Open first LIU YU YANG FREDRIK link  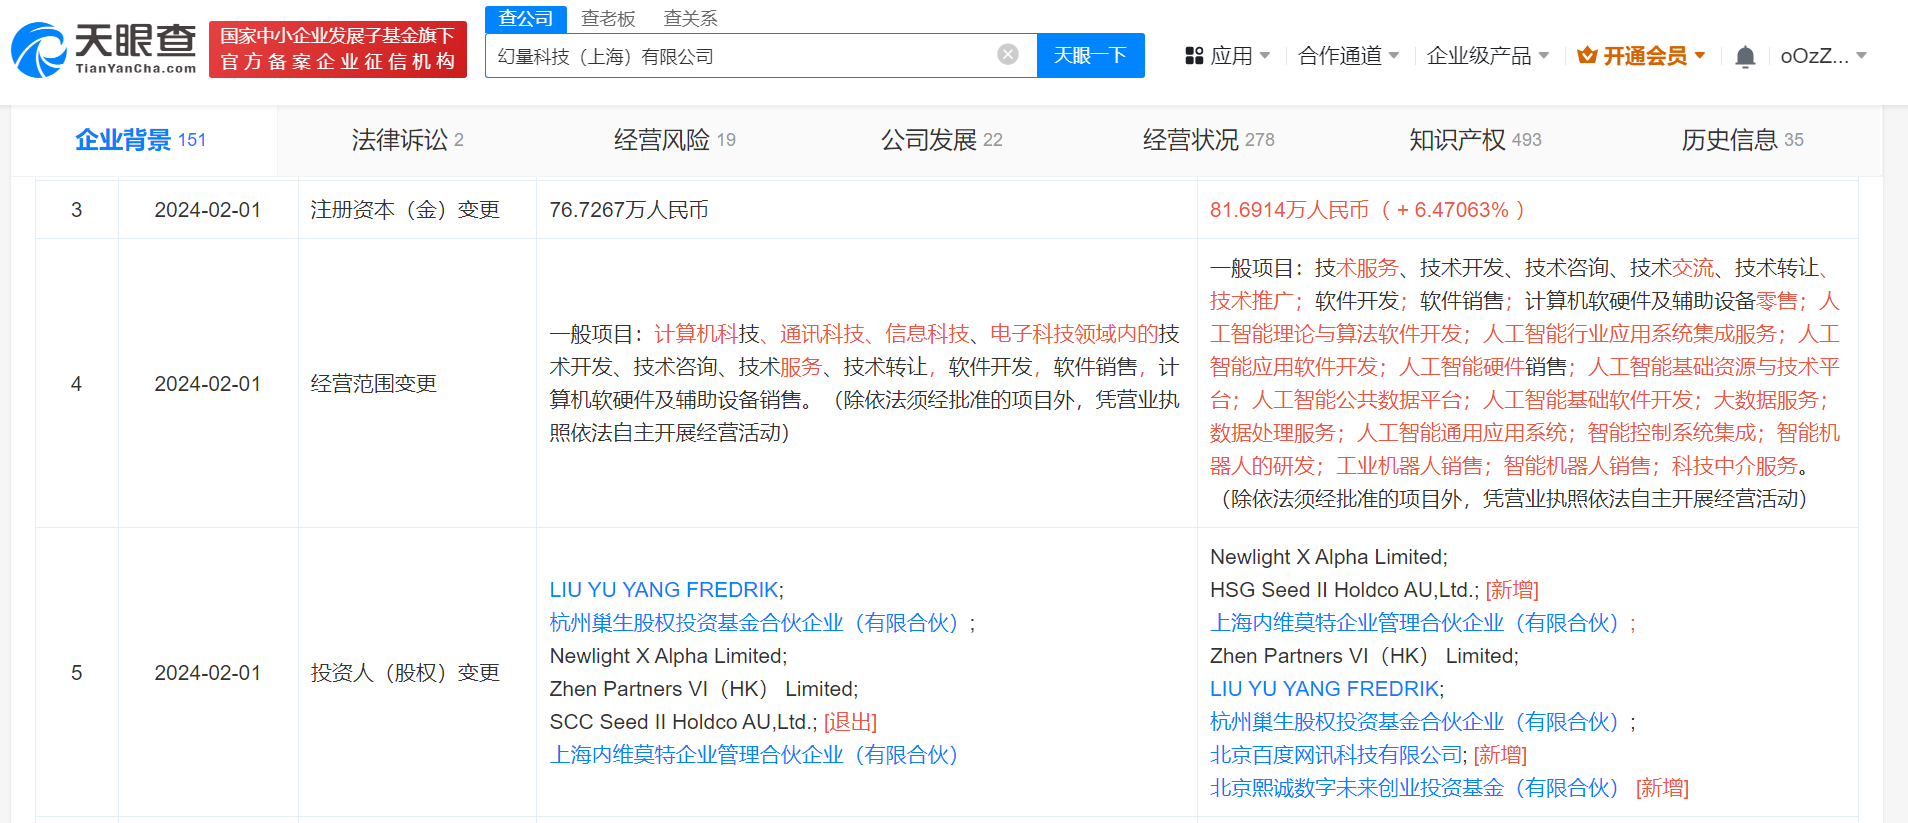664,590
